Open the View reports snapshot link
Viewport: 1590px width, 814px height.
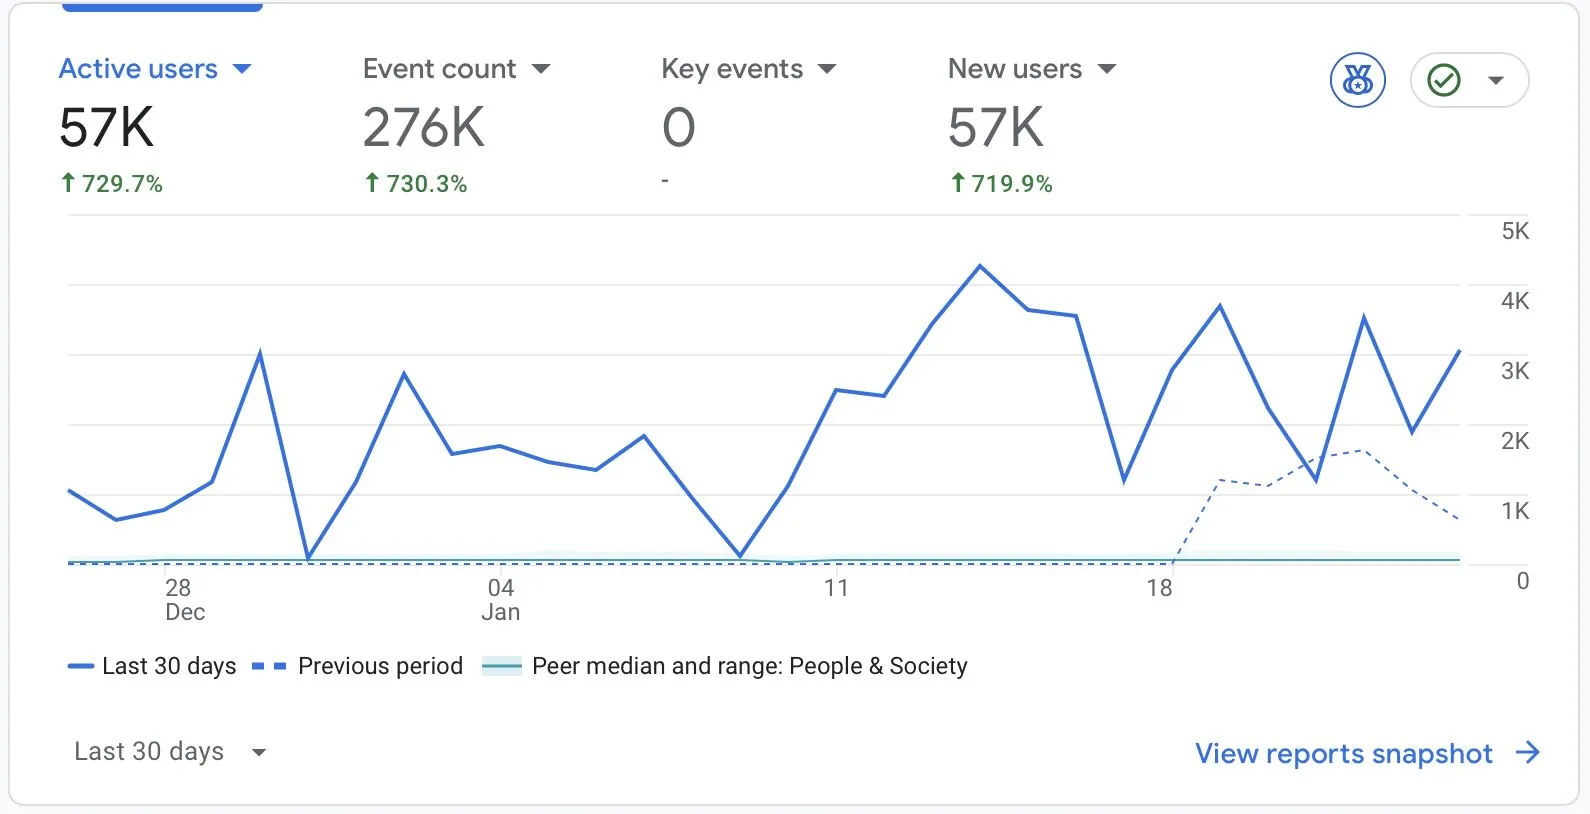coord(1343,753)
